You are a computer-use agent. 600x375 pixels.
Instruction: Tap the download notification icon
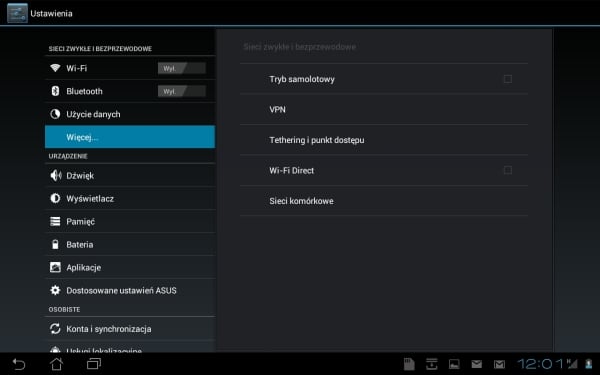(432, 364)
